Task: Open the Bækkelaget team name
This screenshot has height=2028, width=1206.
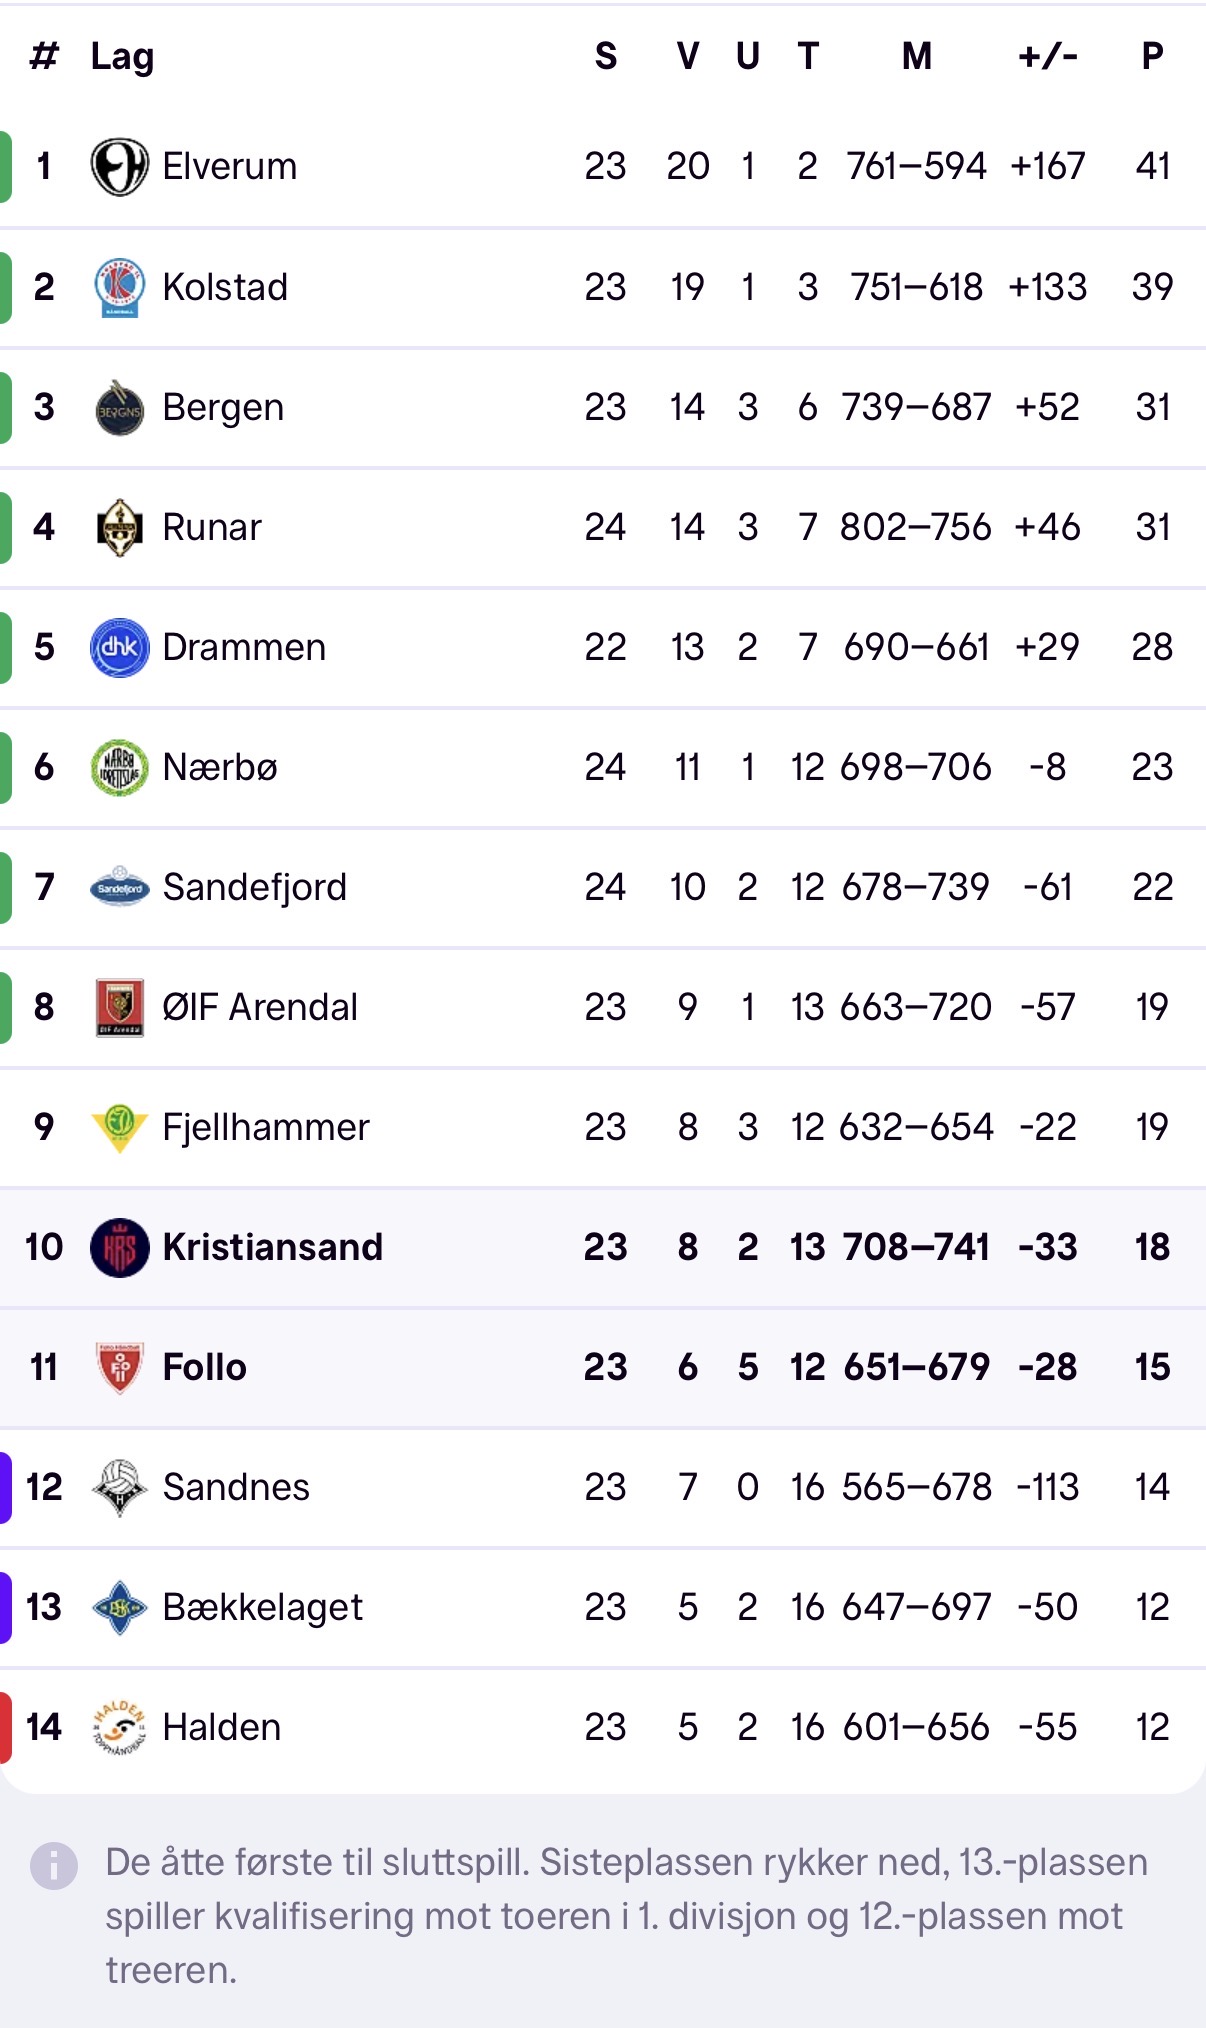Action: 262,1607
